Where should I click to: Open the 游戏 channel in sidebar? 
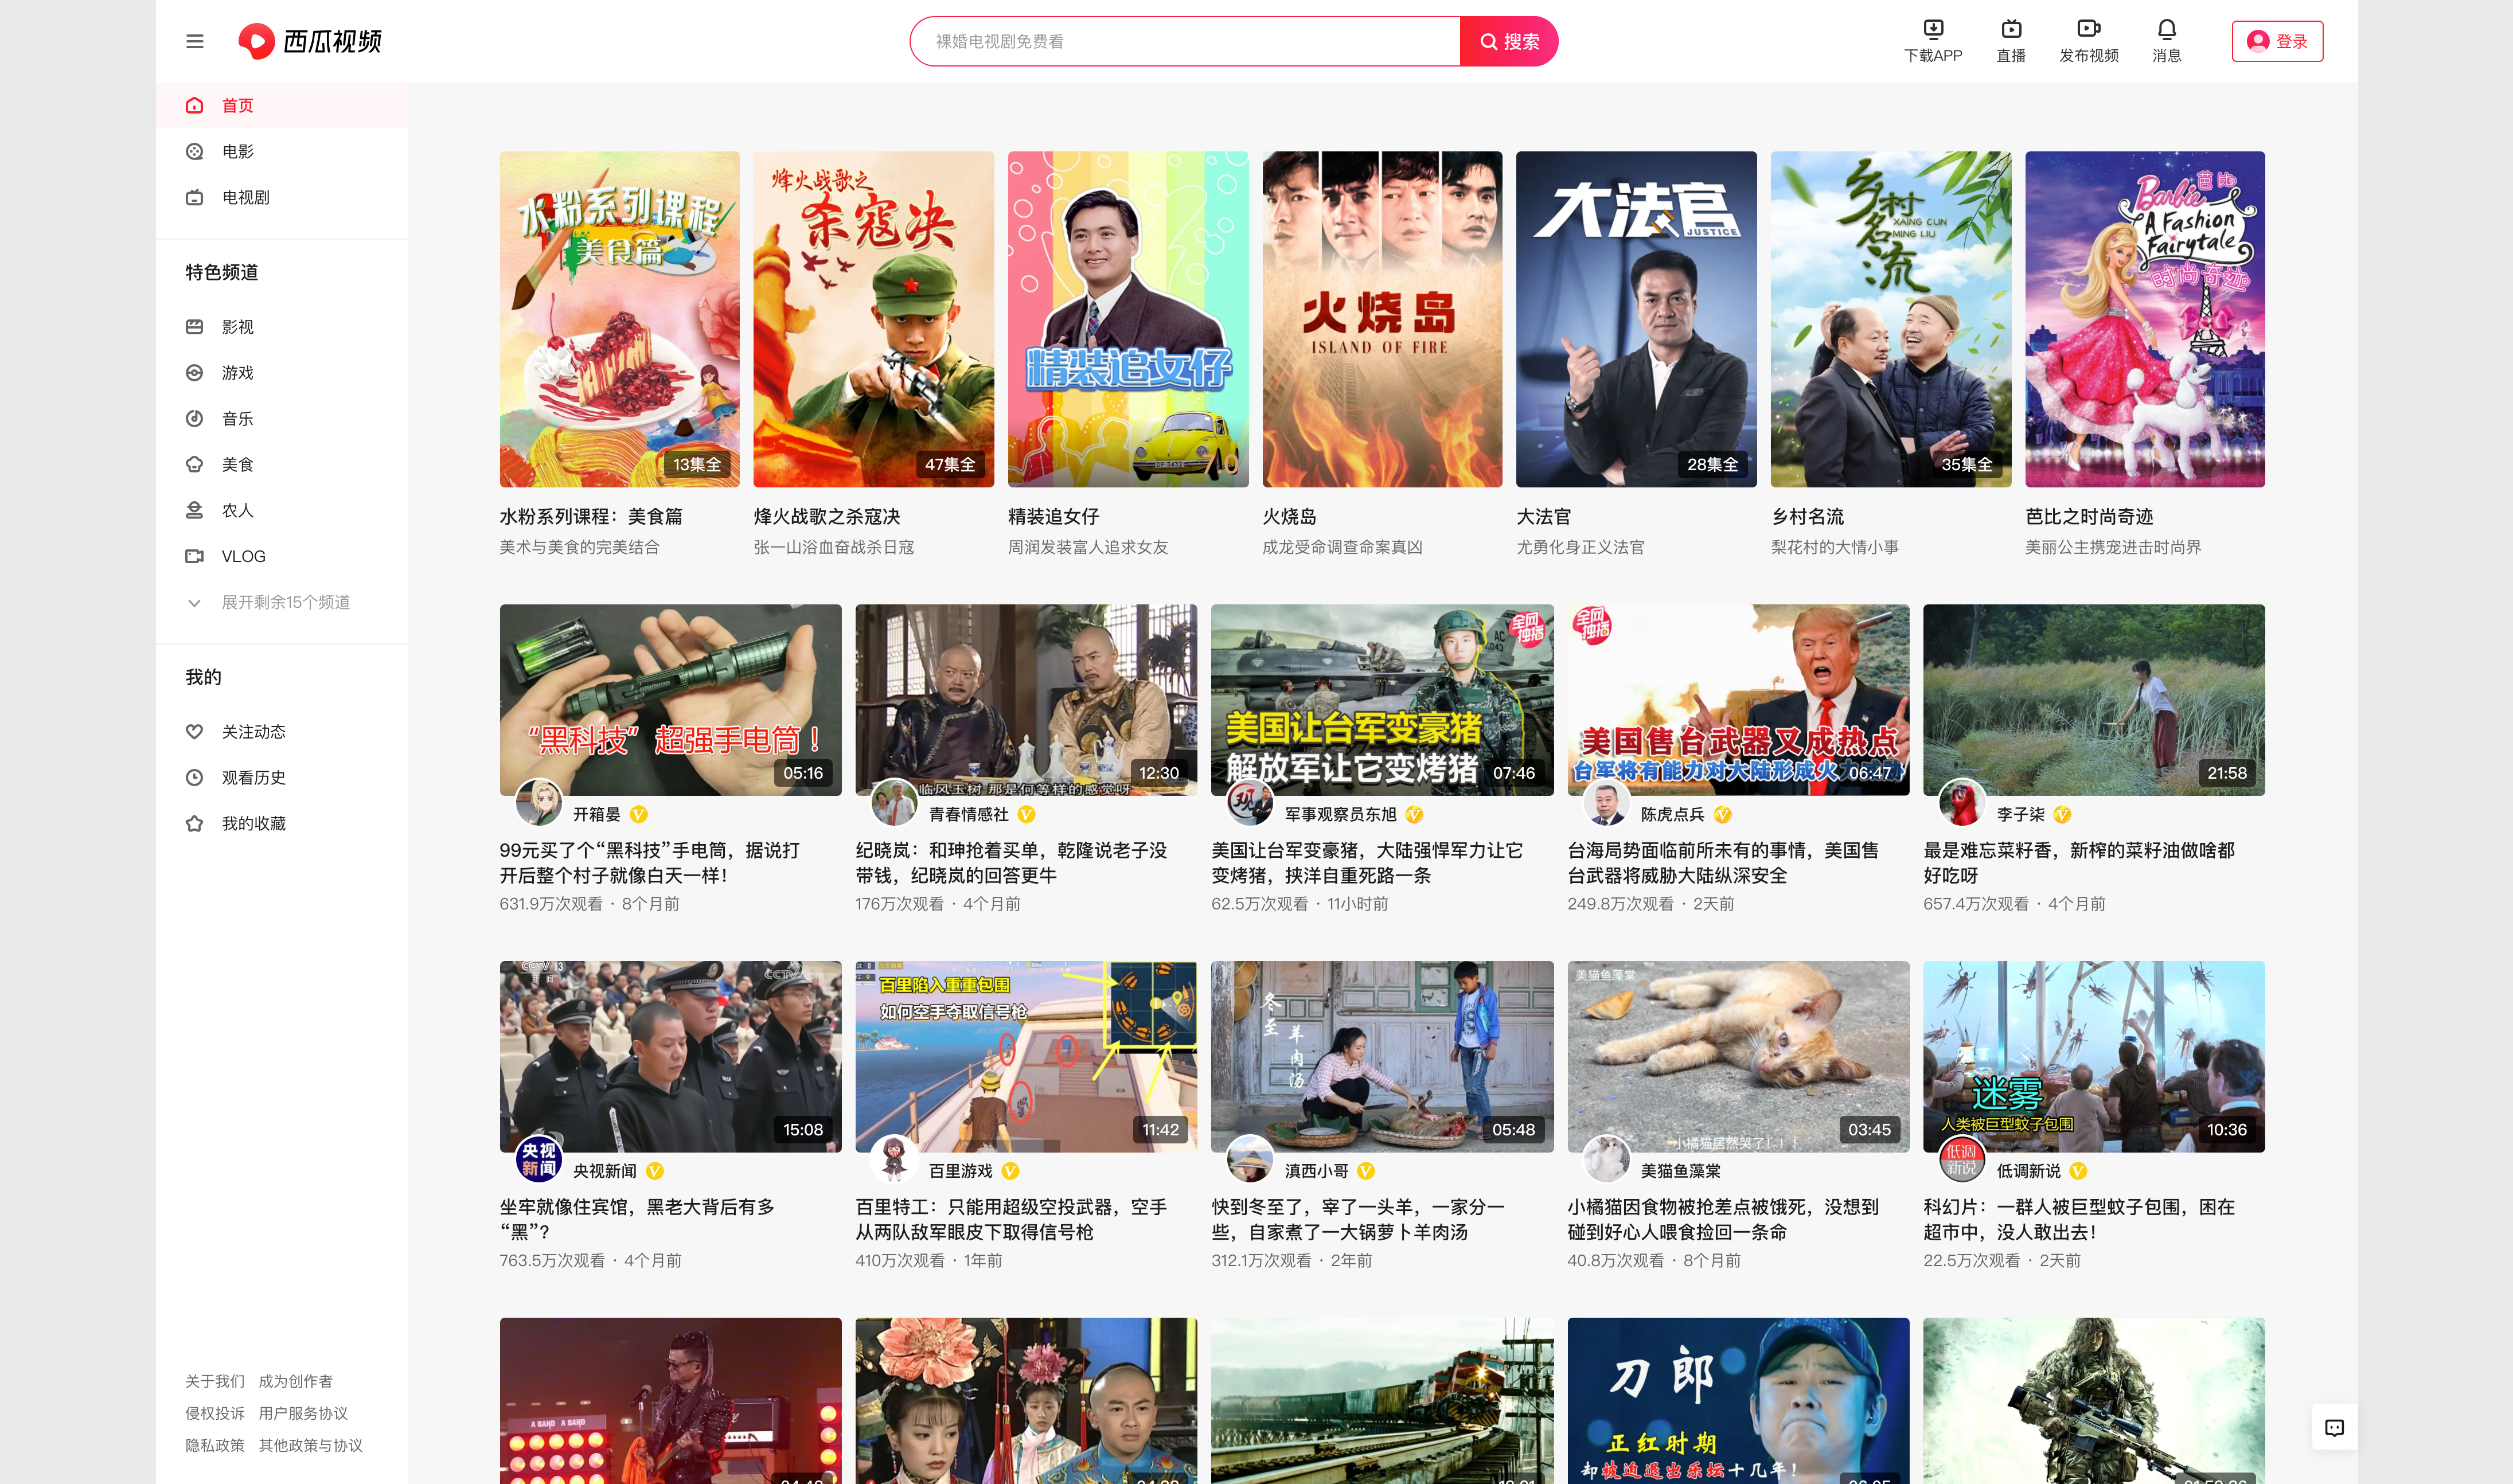click(237, 373)
